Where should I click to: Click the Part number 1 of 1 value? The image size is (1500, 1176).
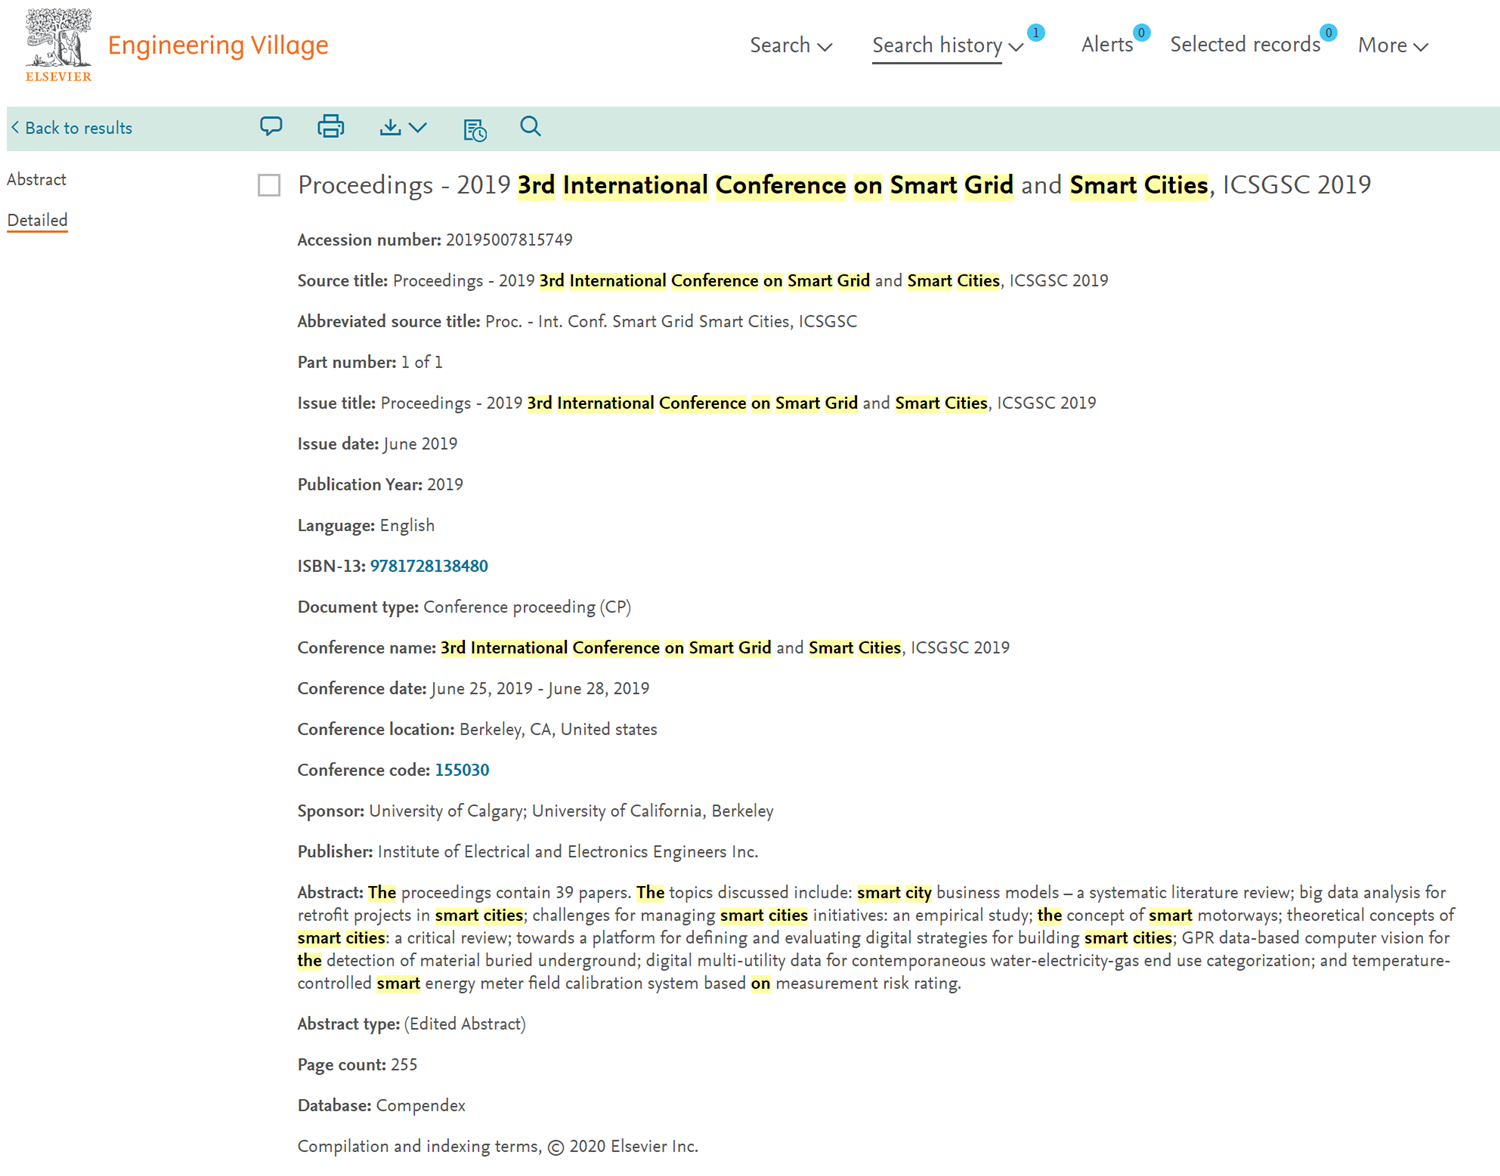421,362
